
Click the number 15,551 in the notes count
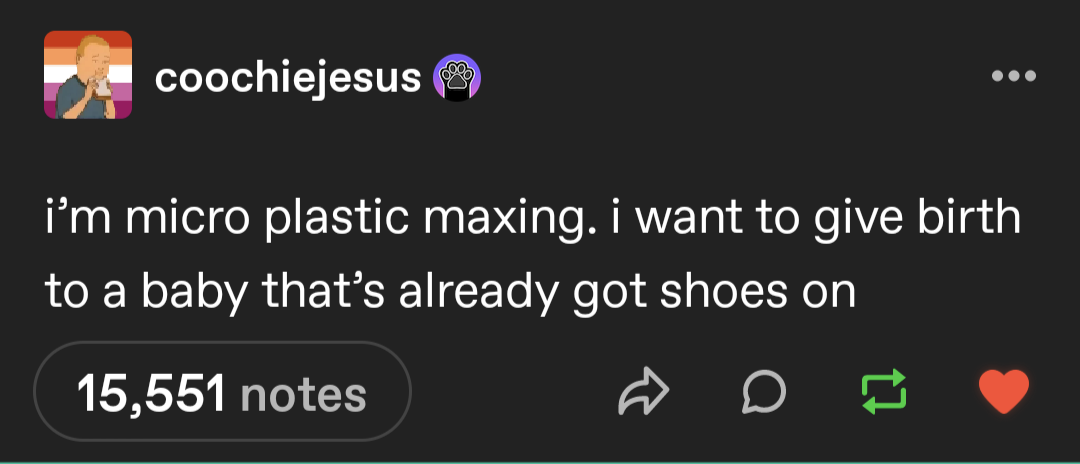coord(153,394)
